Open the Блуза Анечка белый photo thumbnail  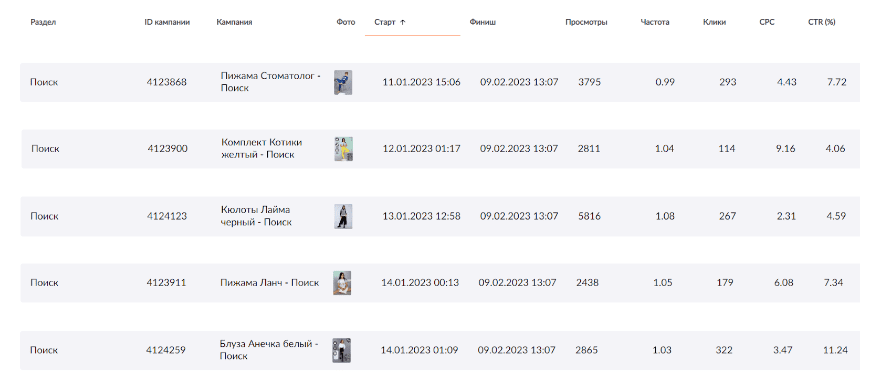(x=342, y=350)
